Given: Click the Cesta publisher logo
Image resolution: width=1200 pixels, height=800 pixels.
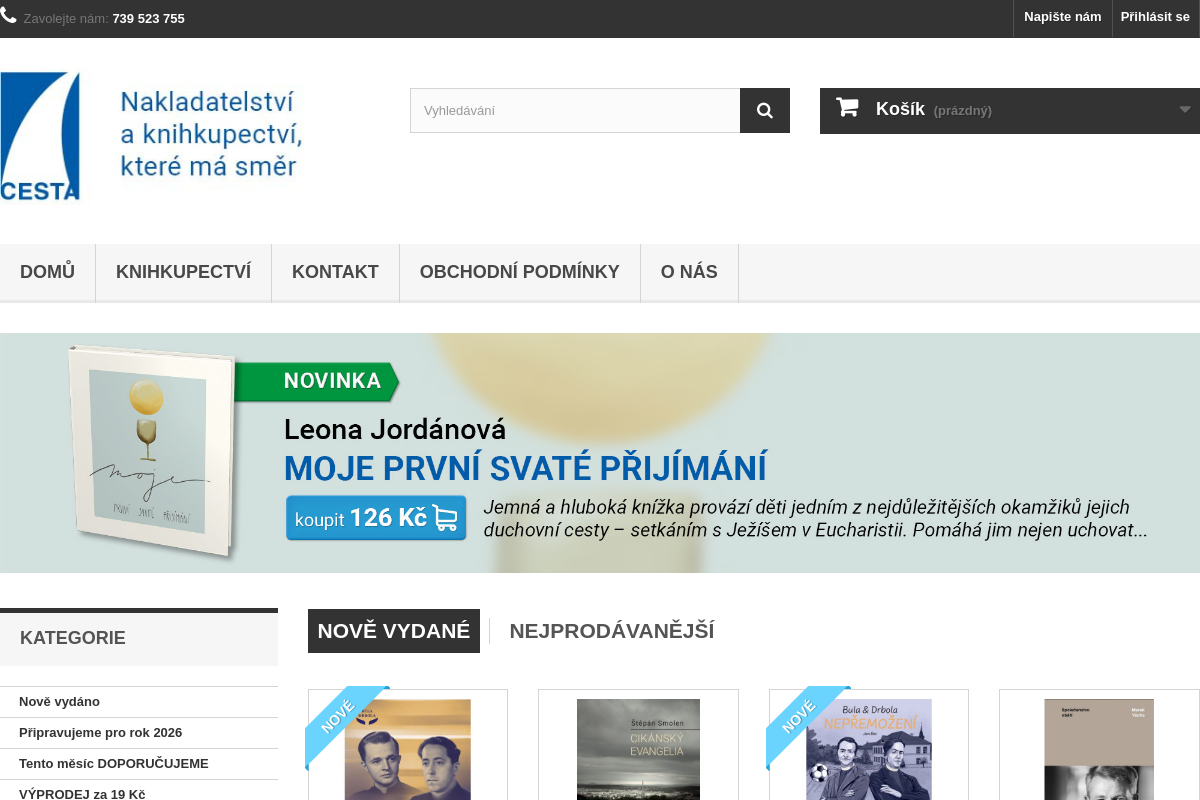Looking at the screenshot, I should pyautogui.click(x=152, y=136).
